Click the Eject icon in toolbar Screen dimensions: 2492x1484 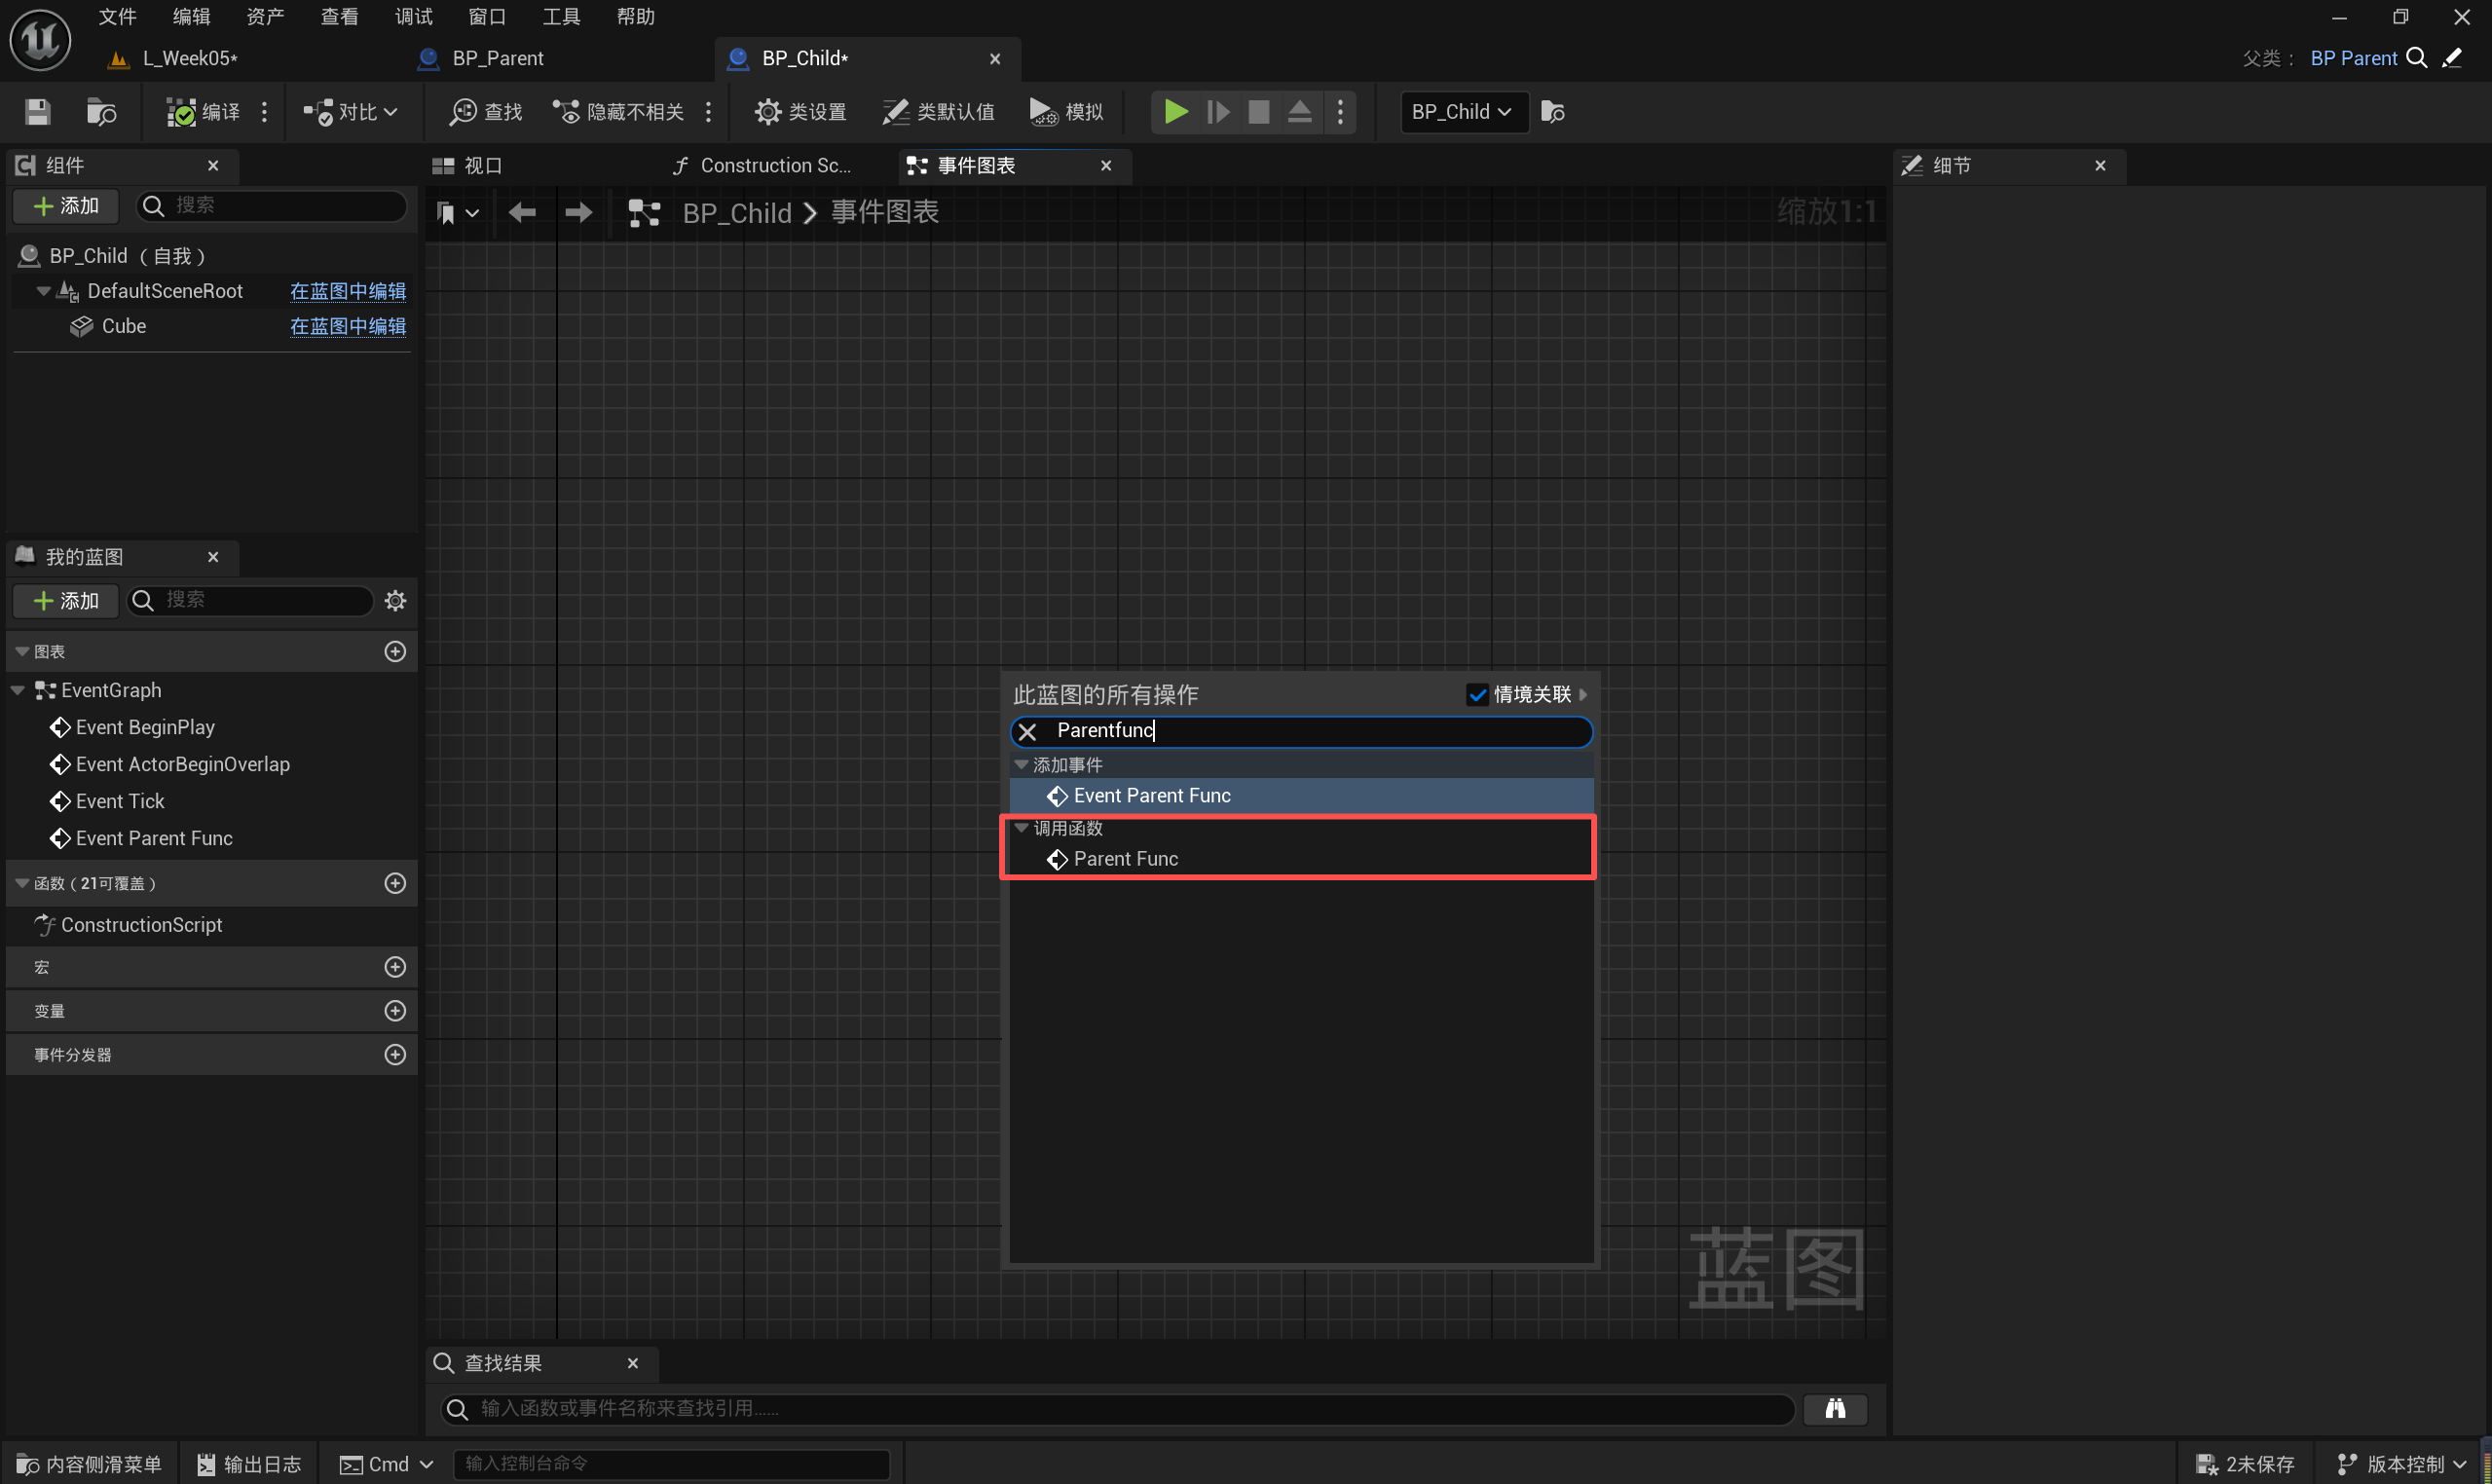(1299, 112)
